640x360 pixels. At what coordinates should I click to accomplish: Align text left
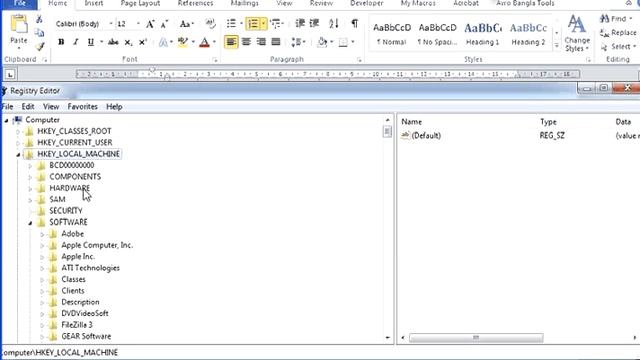pyautogui.click(x=231, y=42)
